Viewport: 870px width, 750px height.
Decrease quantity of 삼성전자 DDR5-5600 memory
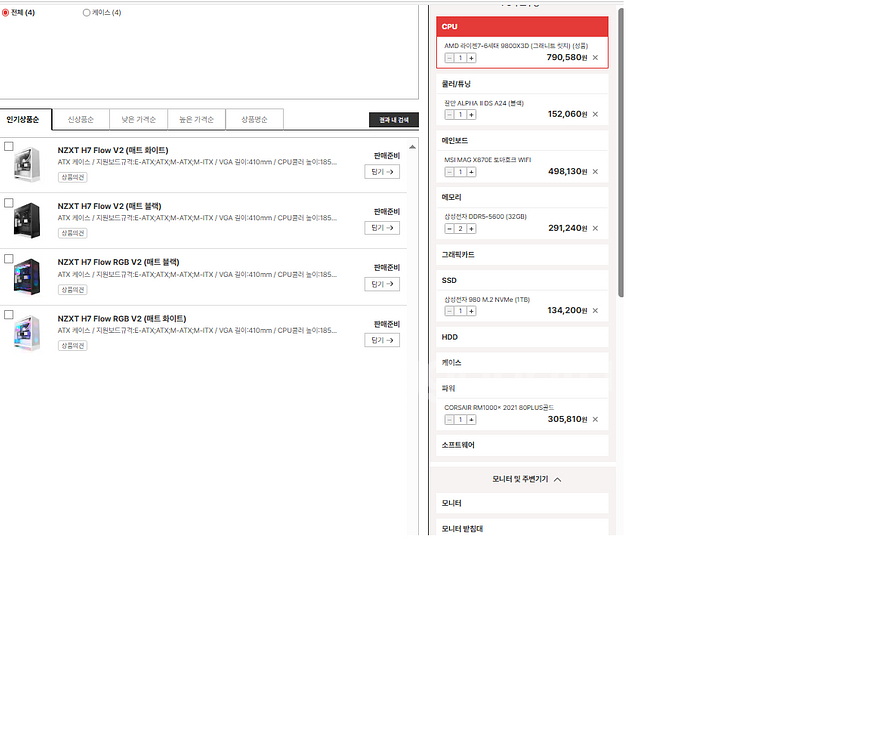pos(449,229)
